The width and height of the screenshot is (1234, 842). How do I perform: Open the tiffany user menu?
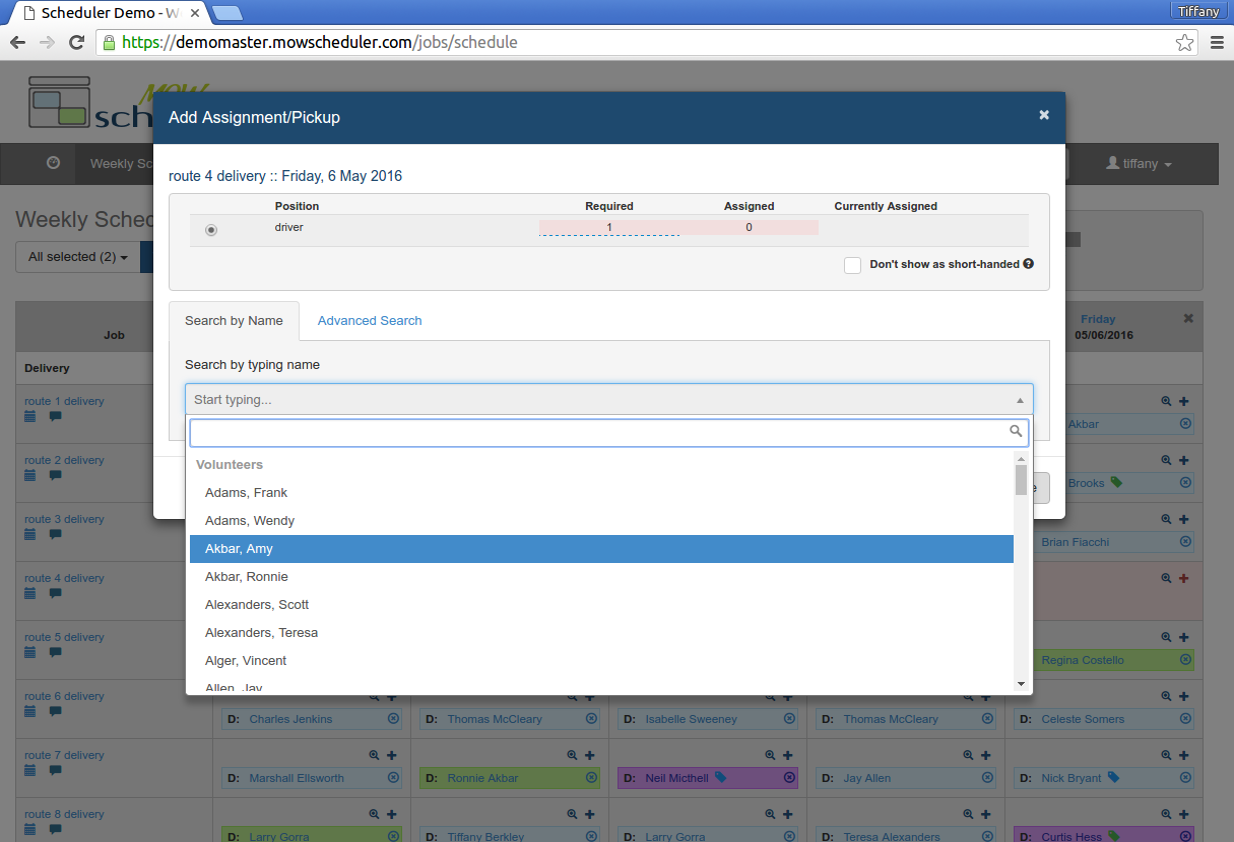(x=1139, y=164)
